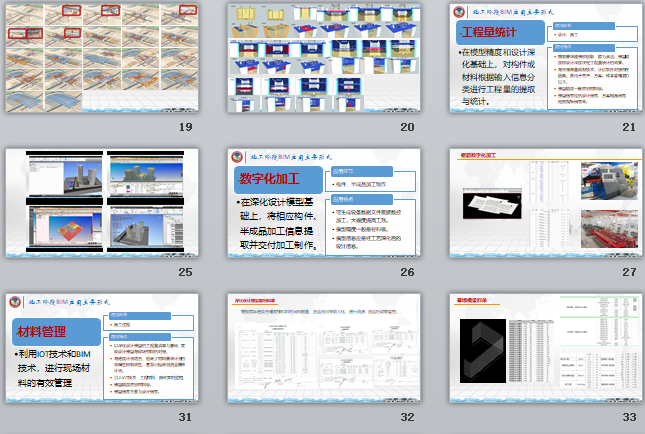Click the round logo on slide 26
The height and width of the screenshot is (434, 645).
(238, 158)
